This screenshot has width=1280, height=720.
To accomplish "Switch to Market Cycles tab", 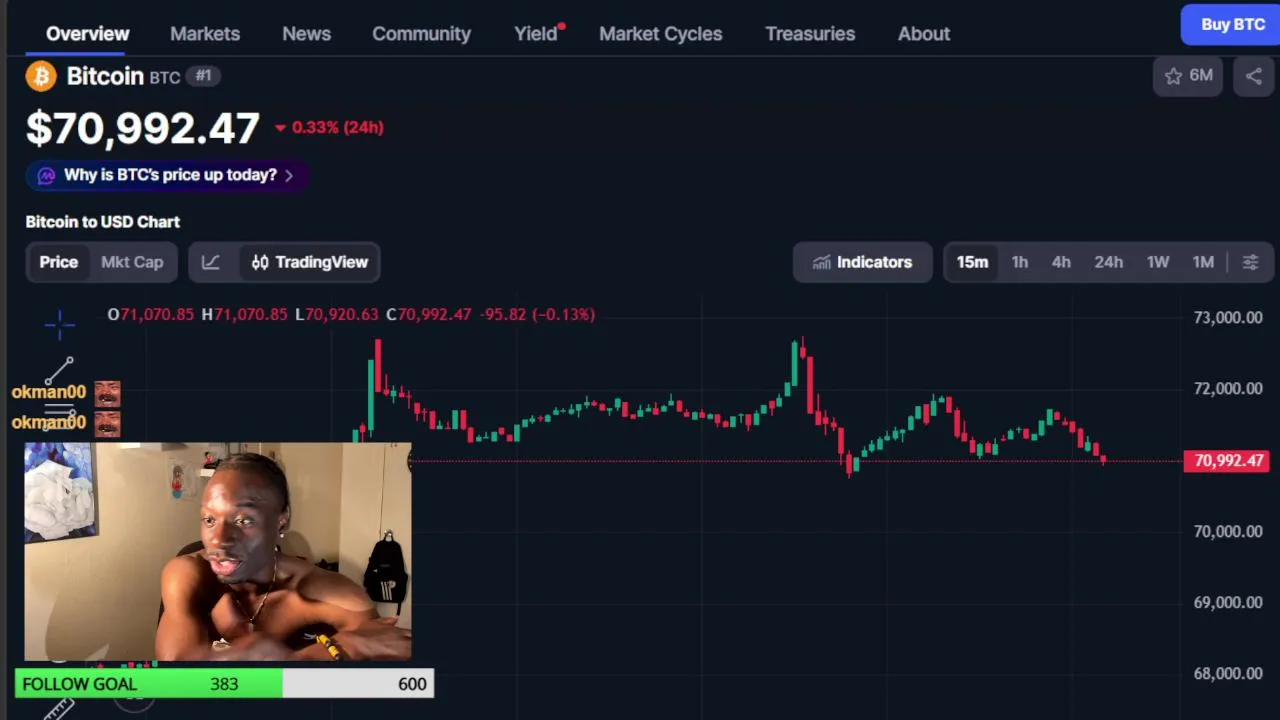I will 660,33.
